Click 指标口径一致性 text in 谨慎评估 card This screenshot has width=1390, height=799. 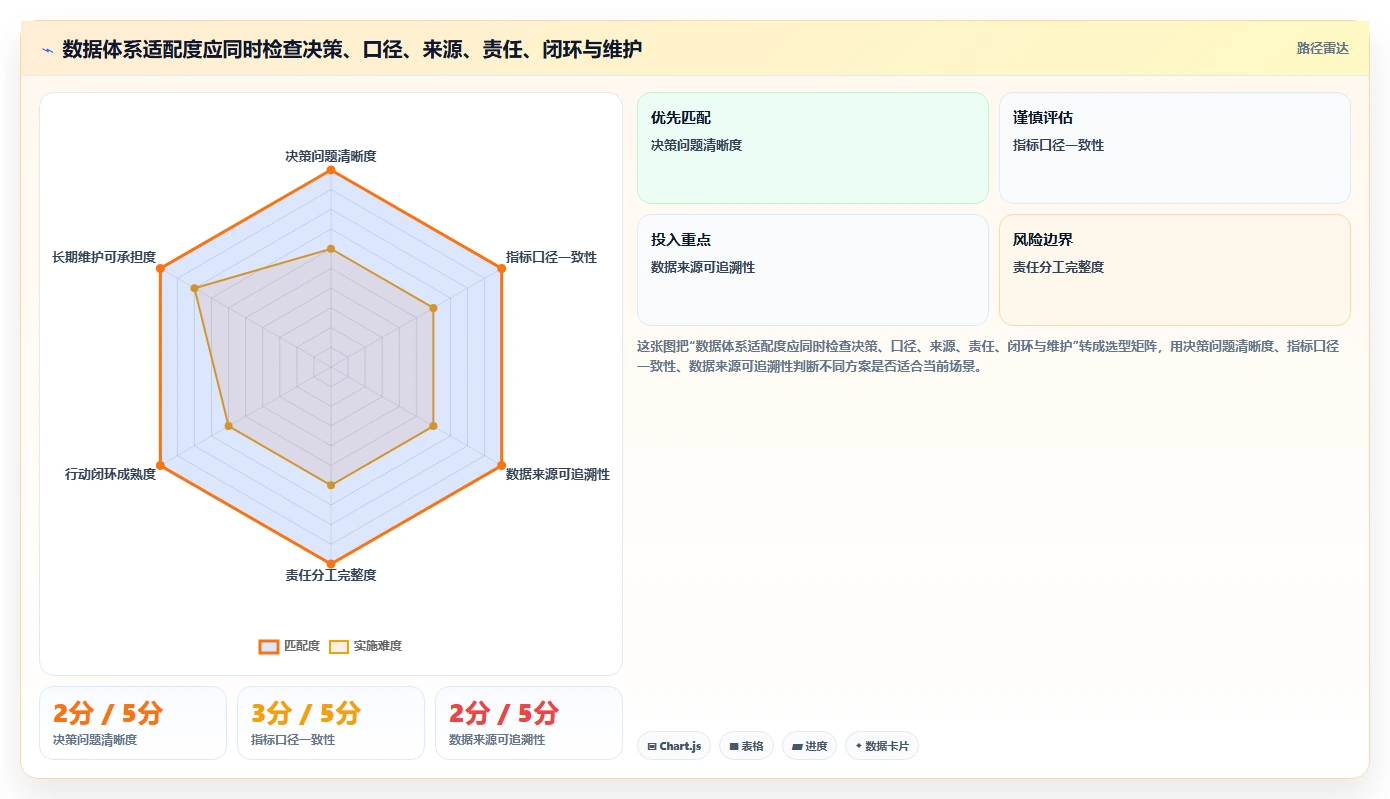click(1058, 145)
